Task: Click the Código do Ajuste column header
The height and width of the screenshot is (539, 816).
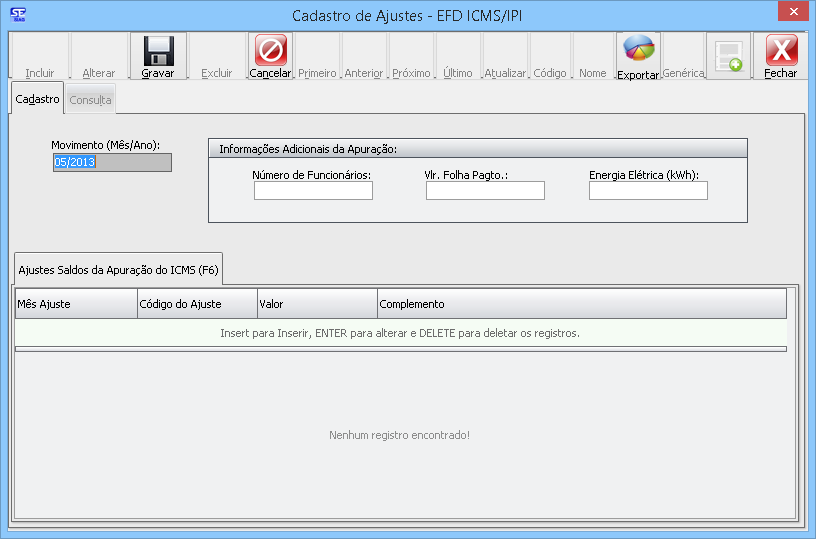Action: [198, 304]
